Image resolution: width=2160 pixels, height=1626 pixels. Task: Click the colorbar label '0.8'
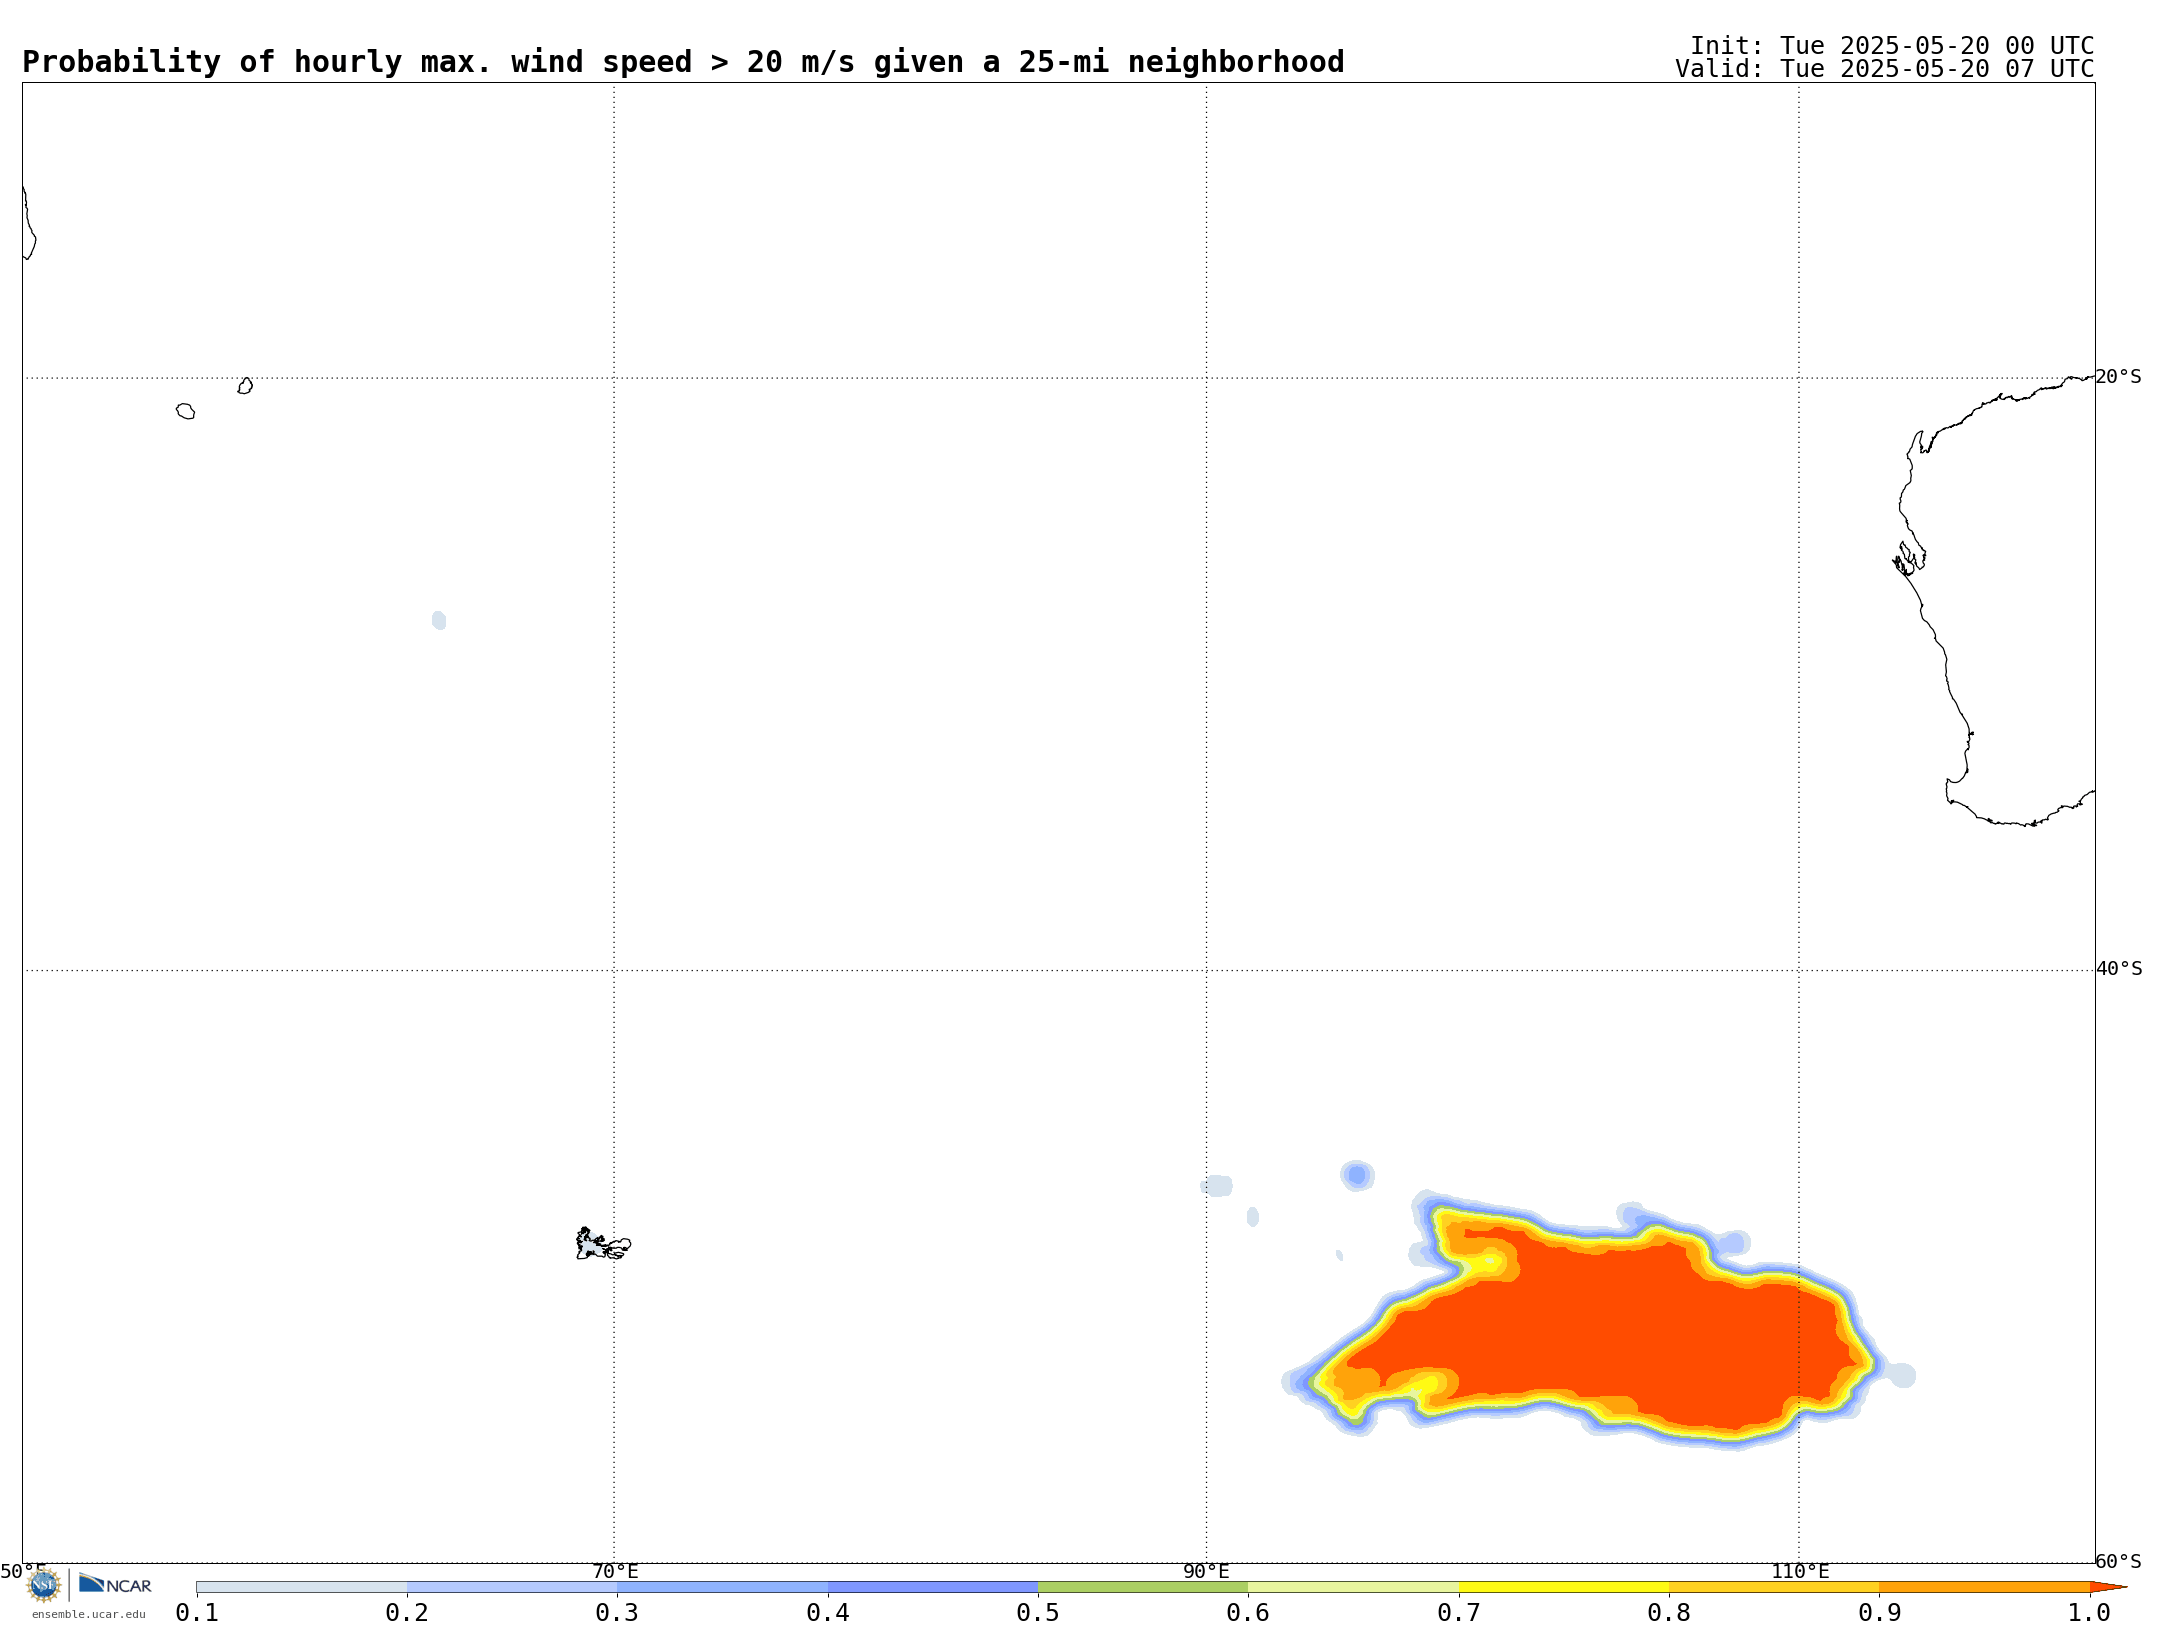tap(1669, 1612)
